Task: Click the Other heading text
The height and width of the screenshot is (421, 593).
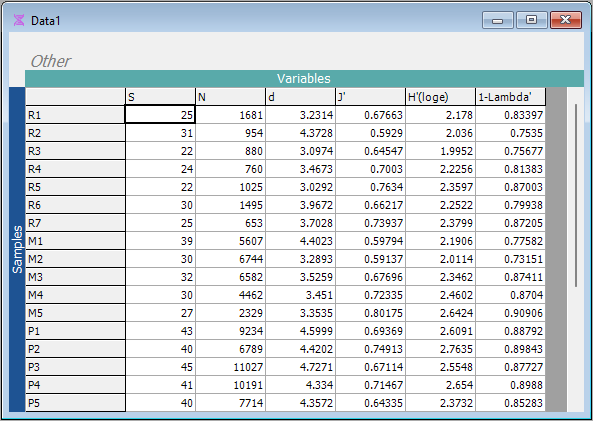Action: click(x=51, y=61)
